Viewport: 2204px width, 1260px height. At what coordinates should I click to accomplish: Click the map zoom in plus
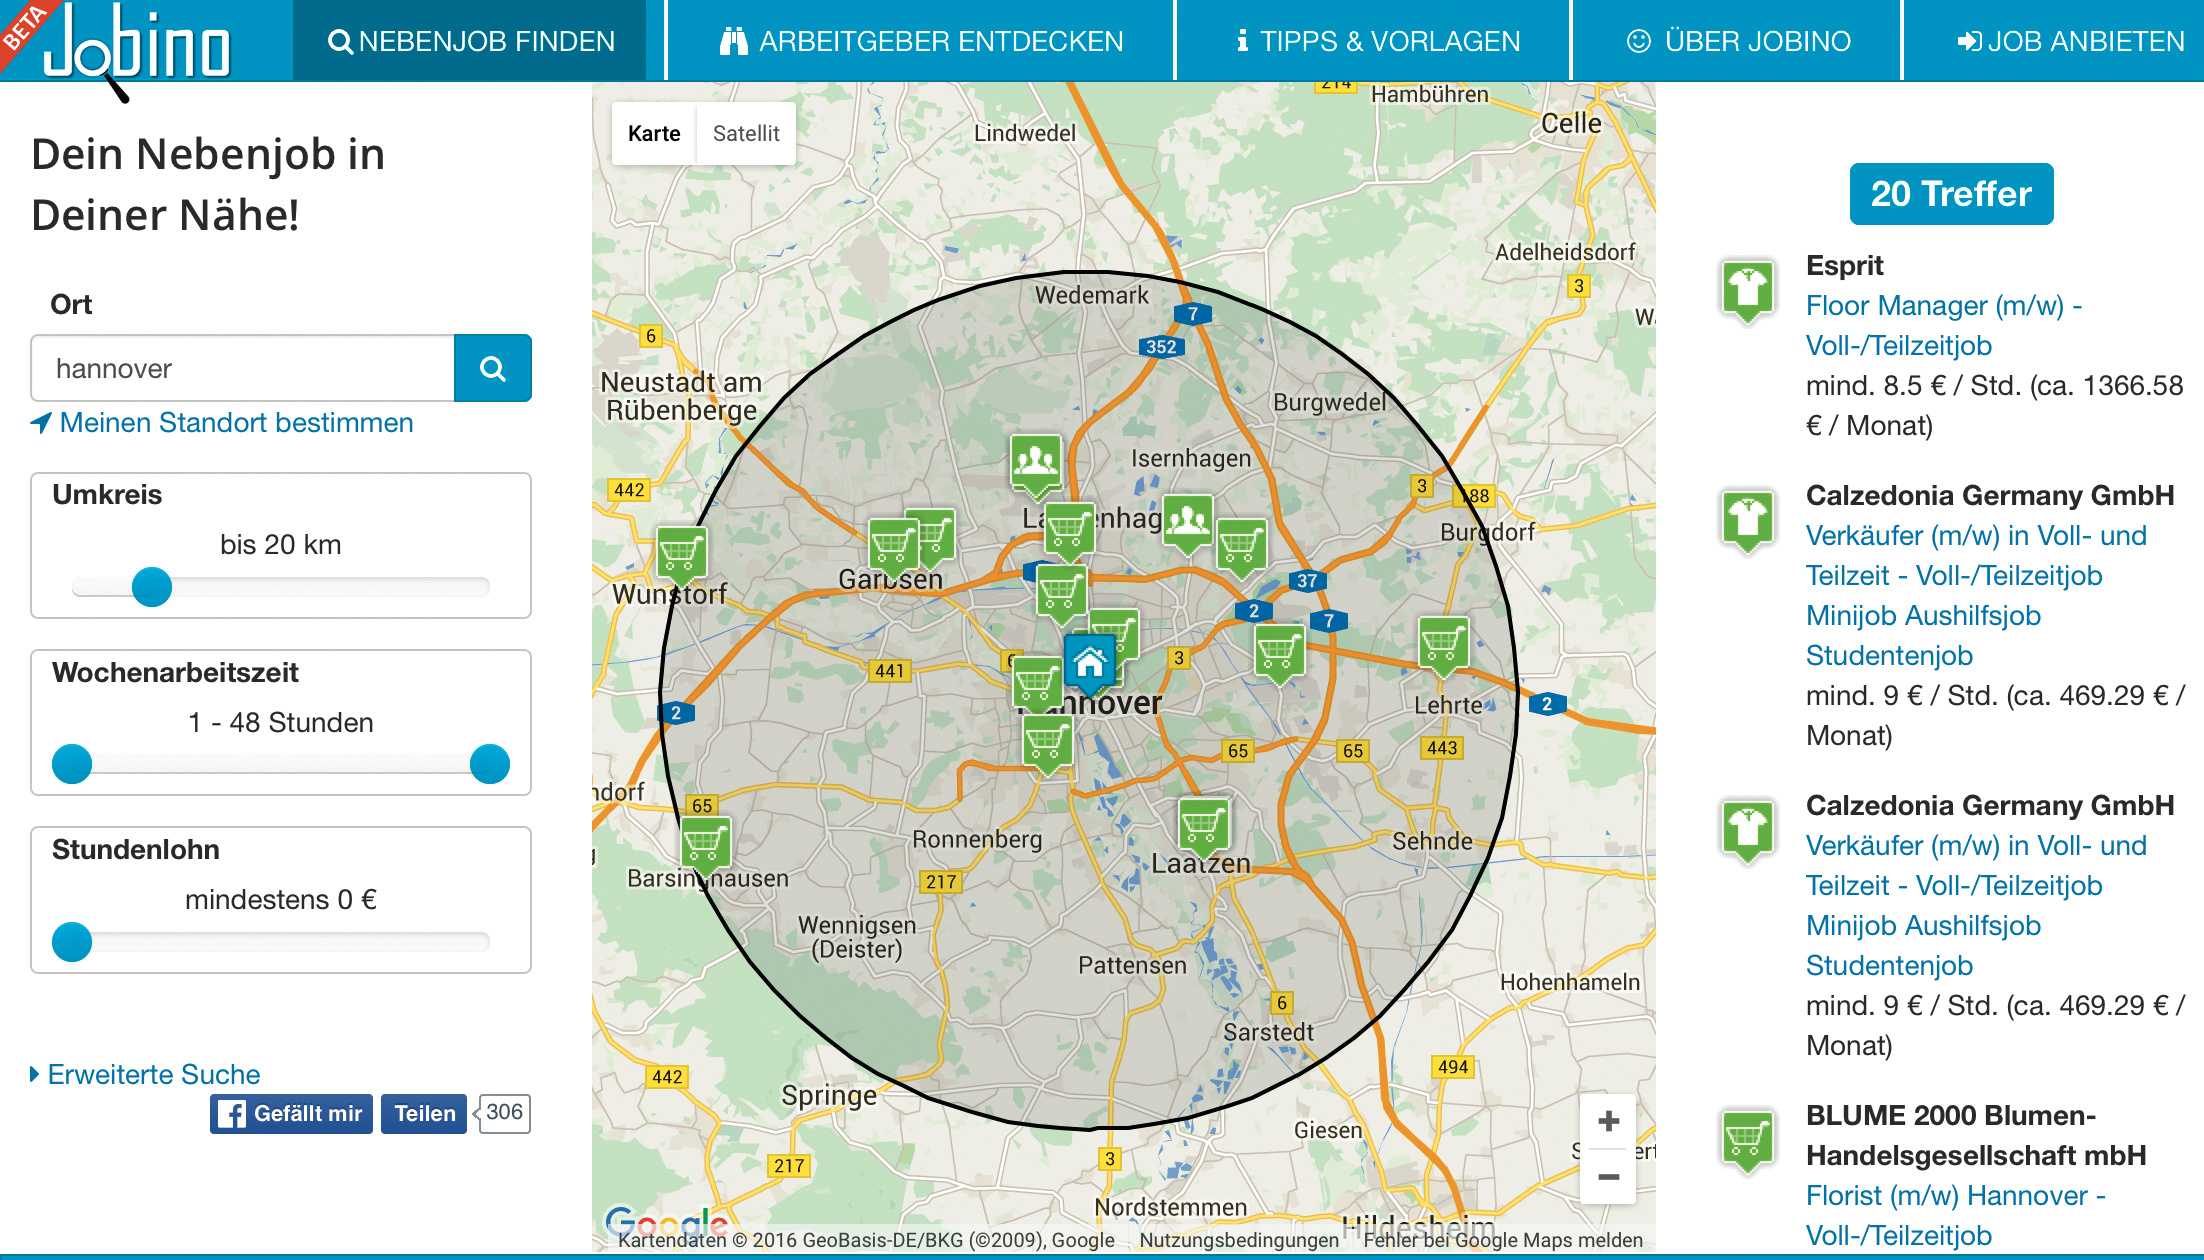pyautogui.click(x=1608, y=1121)
